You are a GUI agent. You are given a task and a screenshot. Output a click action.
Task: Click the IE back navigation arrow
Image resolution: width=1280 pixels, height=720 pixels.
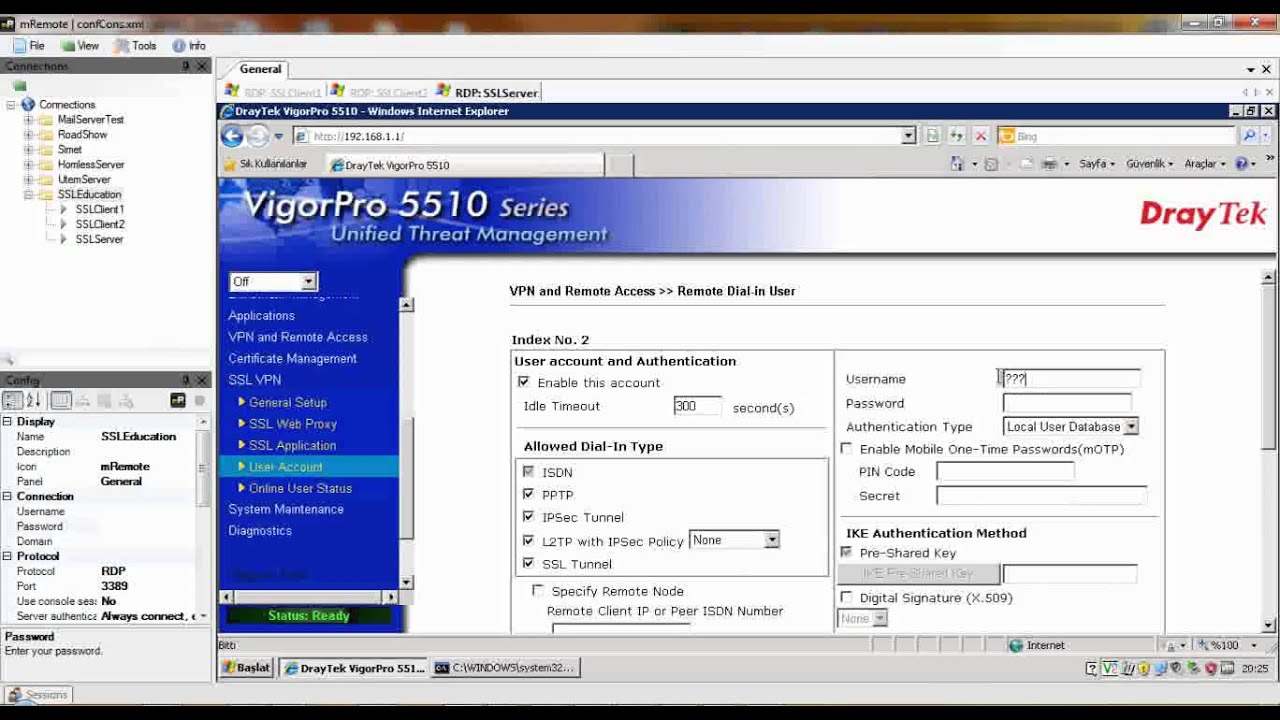point(232,136)
